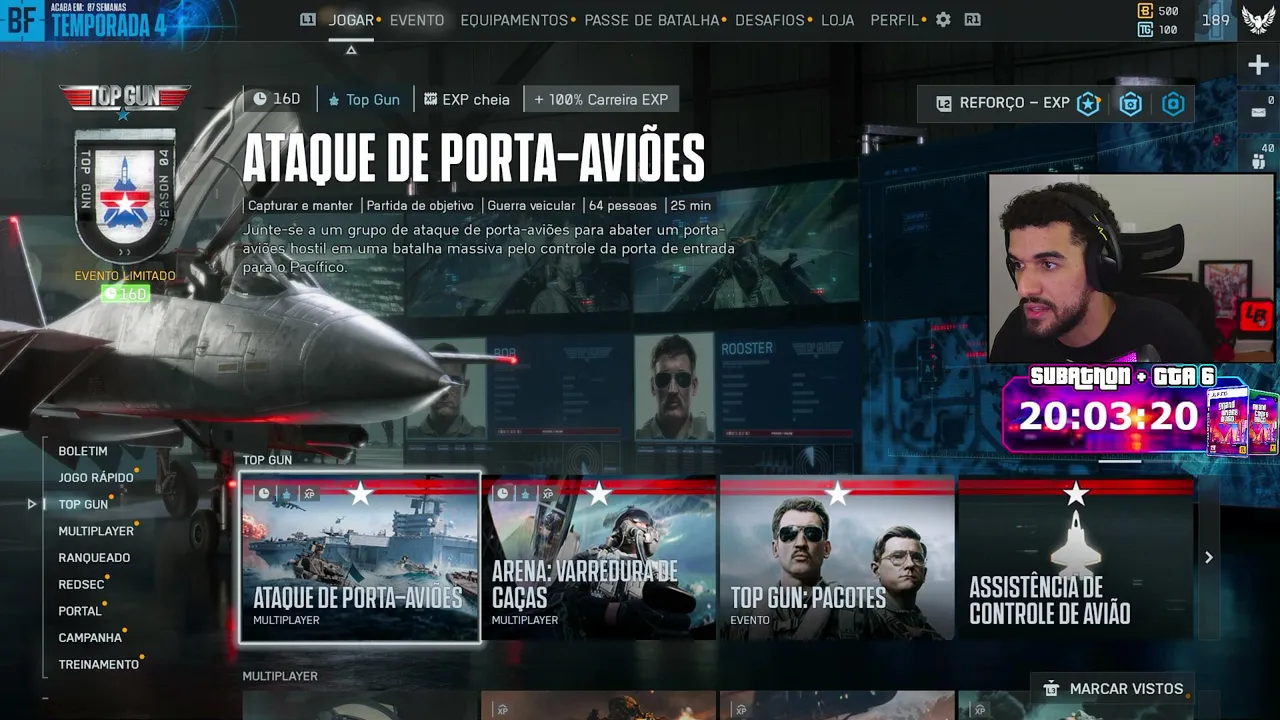
Task: Select the star booster hexagon icon
Action: click(x=1088, y=103)
